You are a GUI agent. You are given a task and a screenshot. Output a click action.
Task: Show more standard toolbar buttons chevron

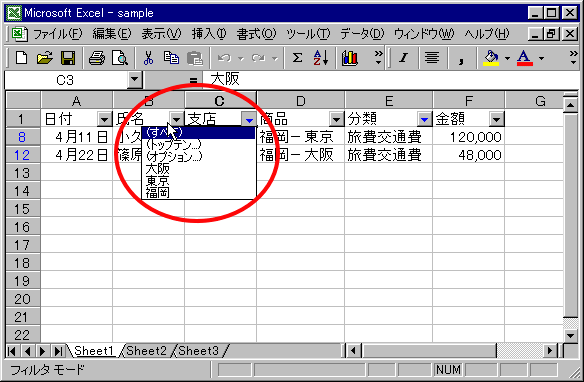coord(378,58)
